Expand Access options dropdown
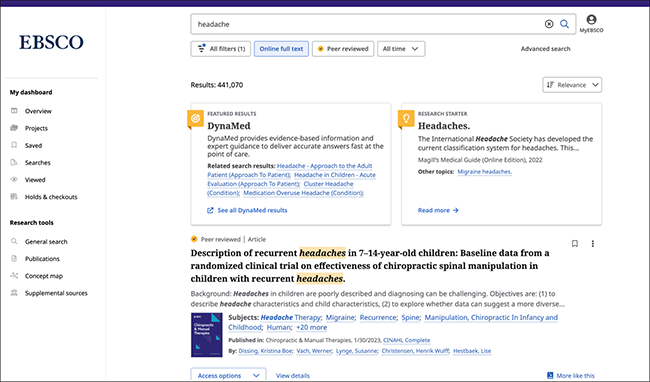Screen dimensions: 650x382 coord(228,375)
